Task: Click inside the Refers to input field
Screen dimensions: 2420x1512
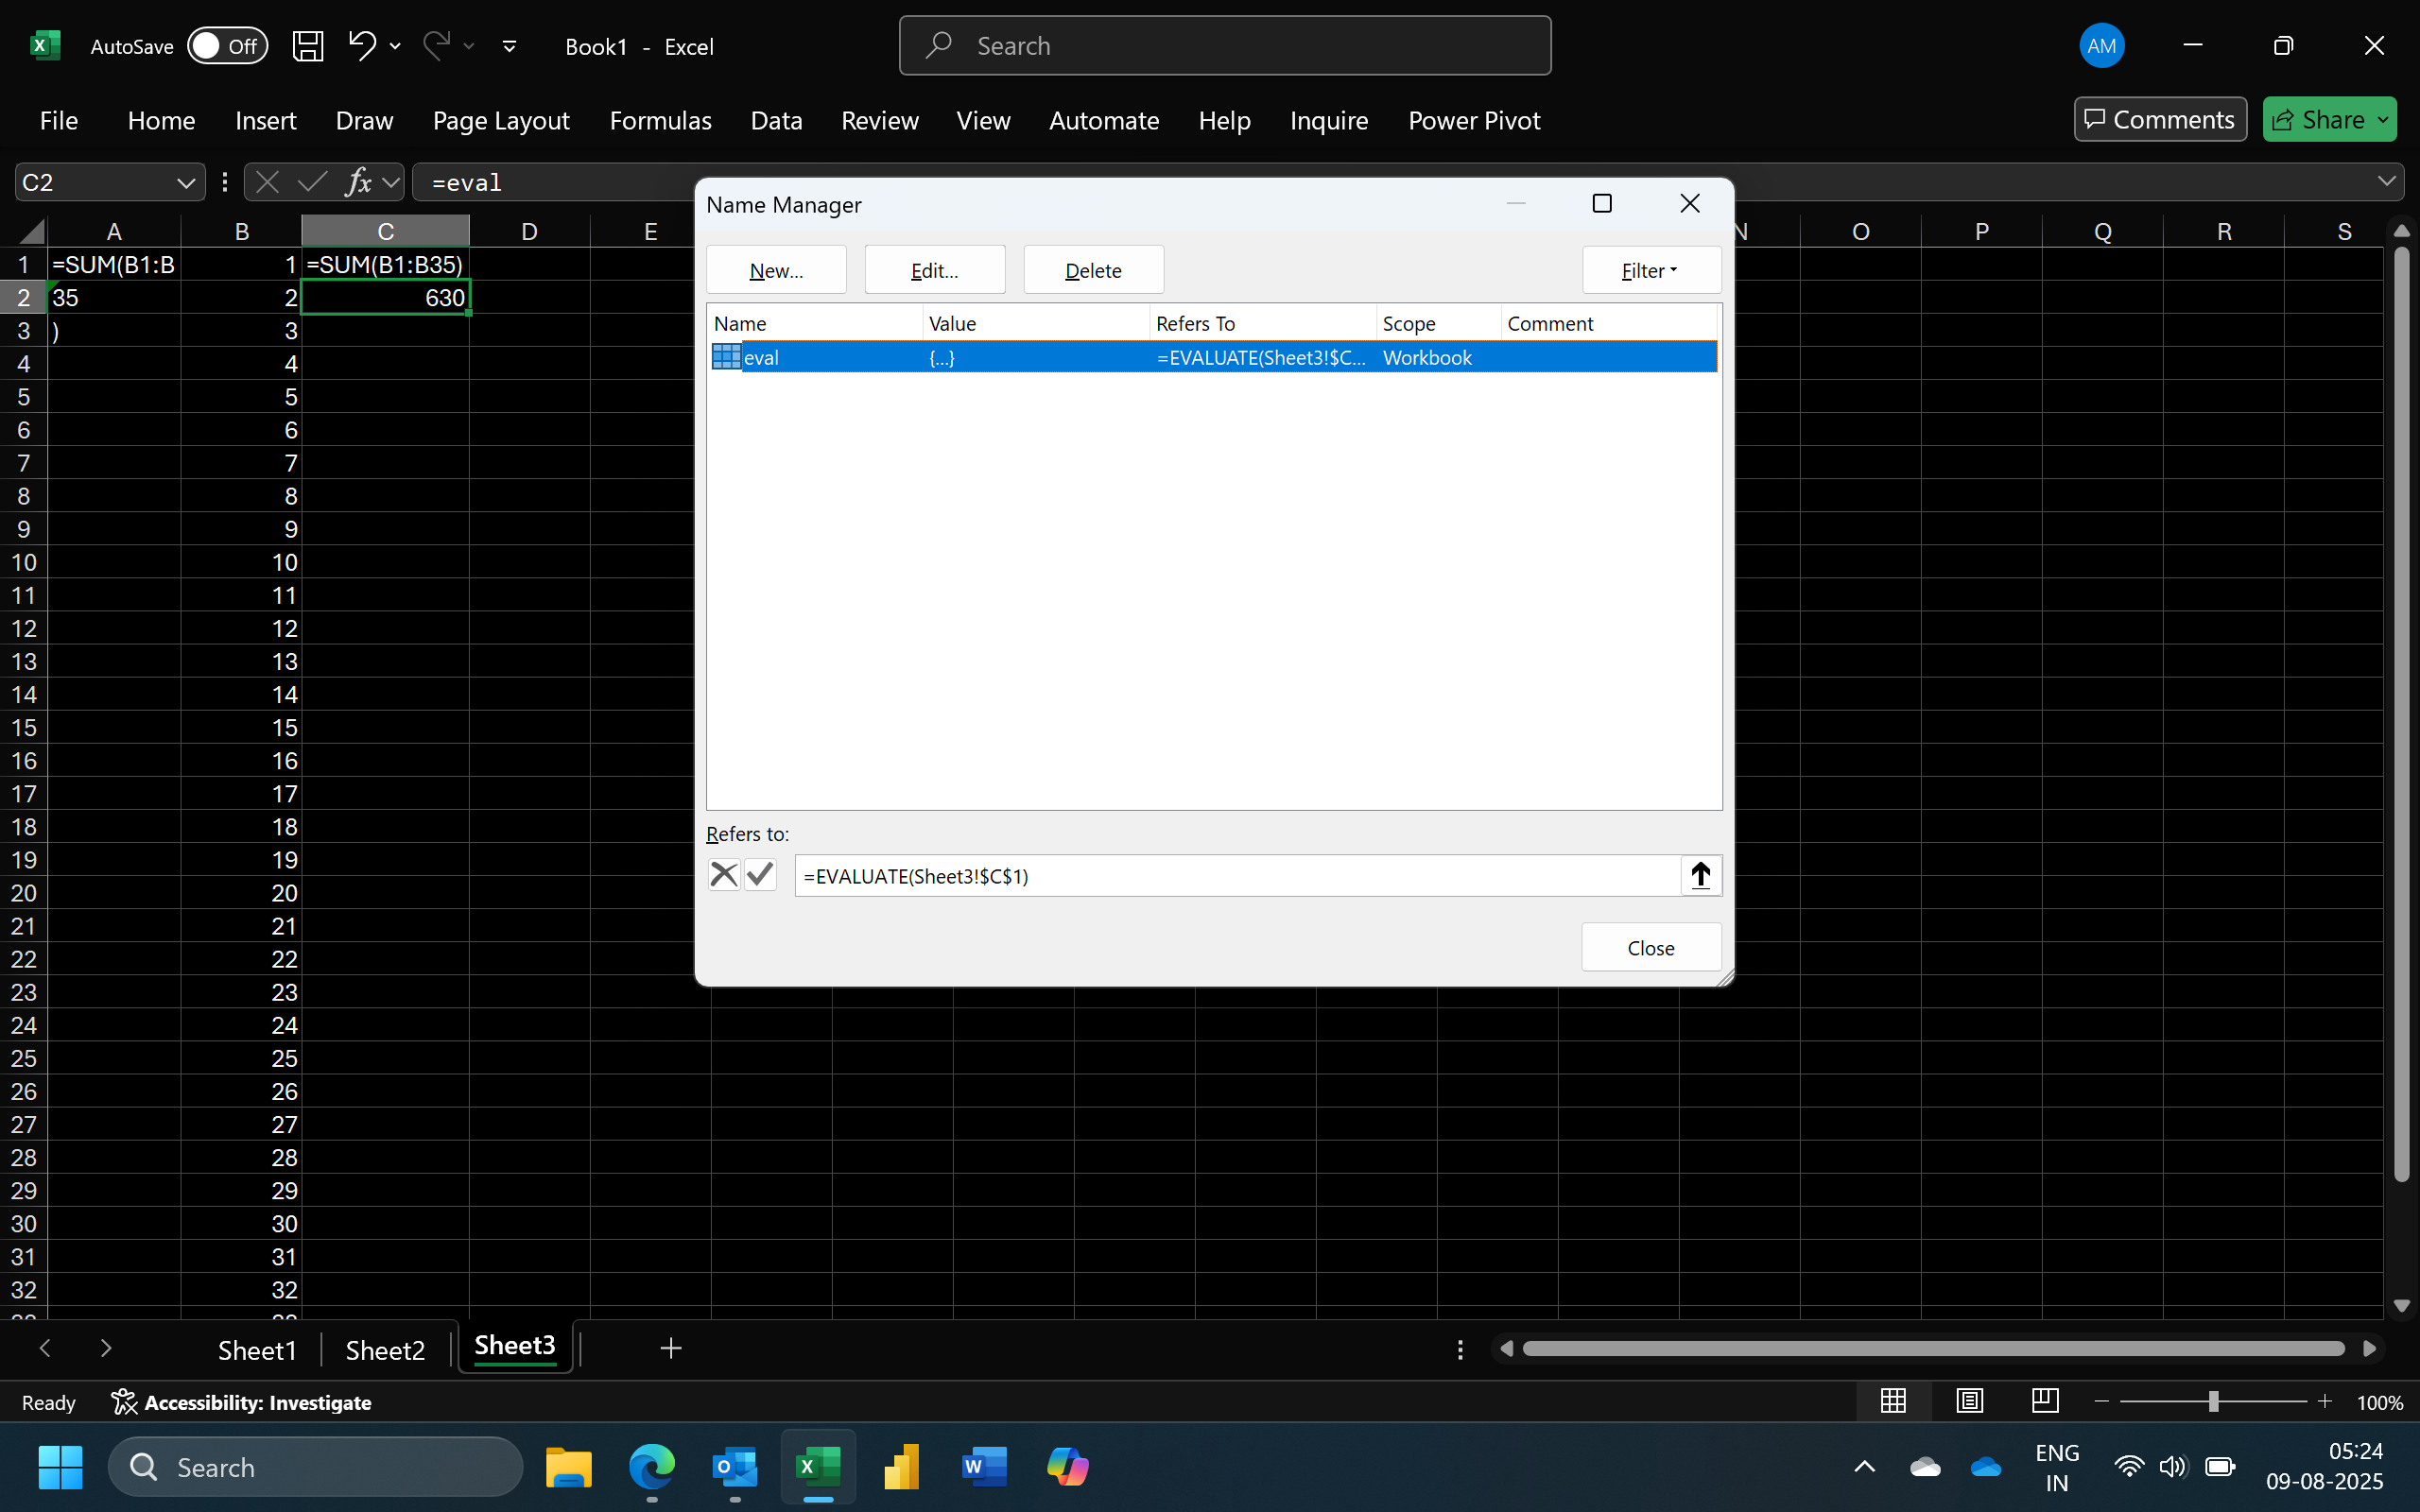Action: point(1235,876)
